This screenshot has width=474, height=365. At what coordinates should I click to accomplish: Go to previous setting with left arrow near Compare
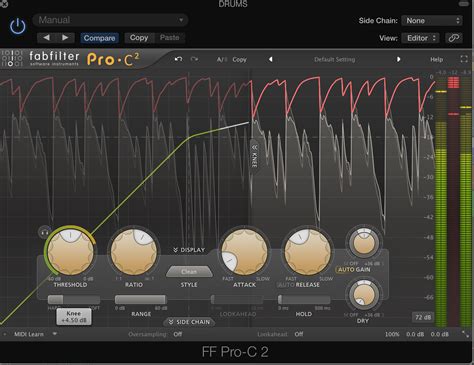pyautogui.click(x=46, y=38)
